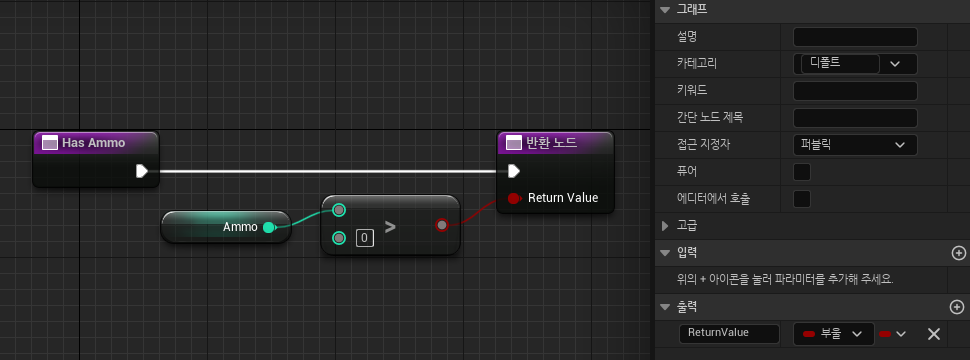Image resolution: width=970 pixels, height=360 pixels.
Task: Click the 설명 label
Action: [x=687, y=37]
